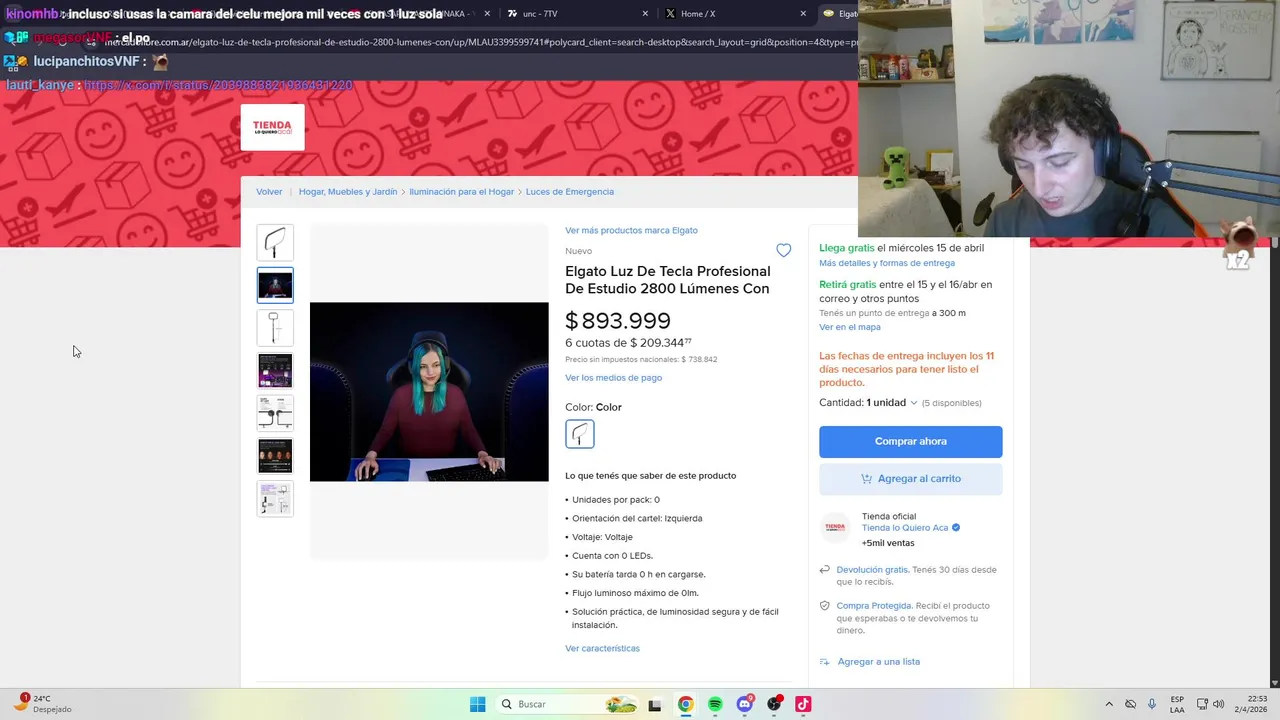Click Agregar a una lista

(x=879, y=662)
